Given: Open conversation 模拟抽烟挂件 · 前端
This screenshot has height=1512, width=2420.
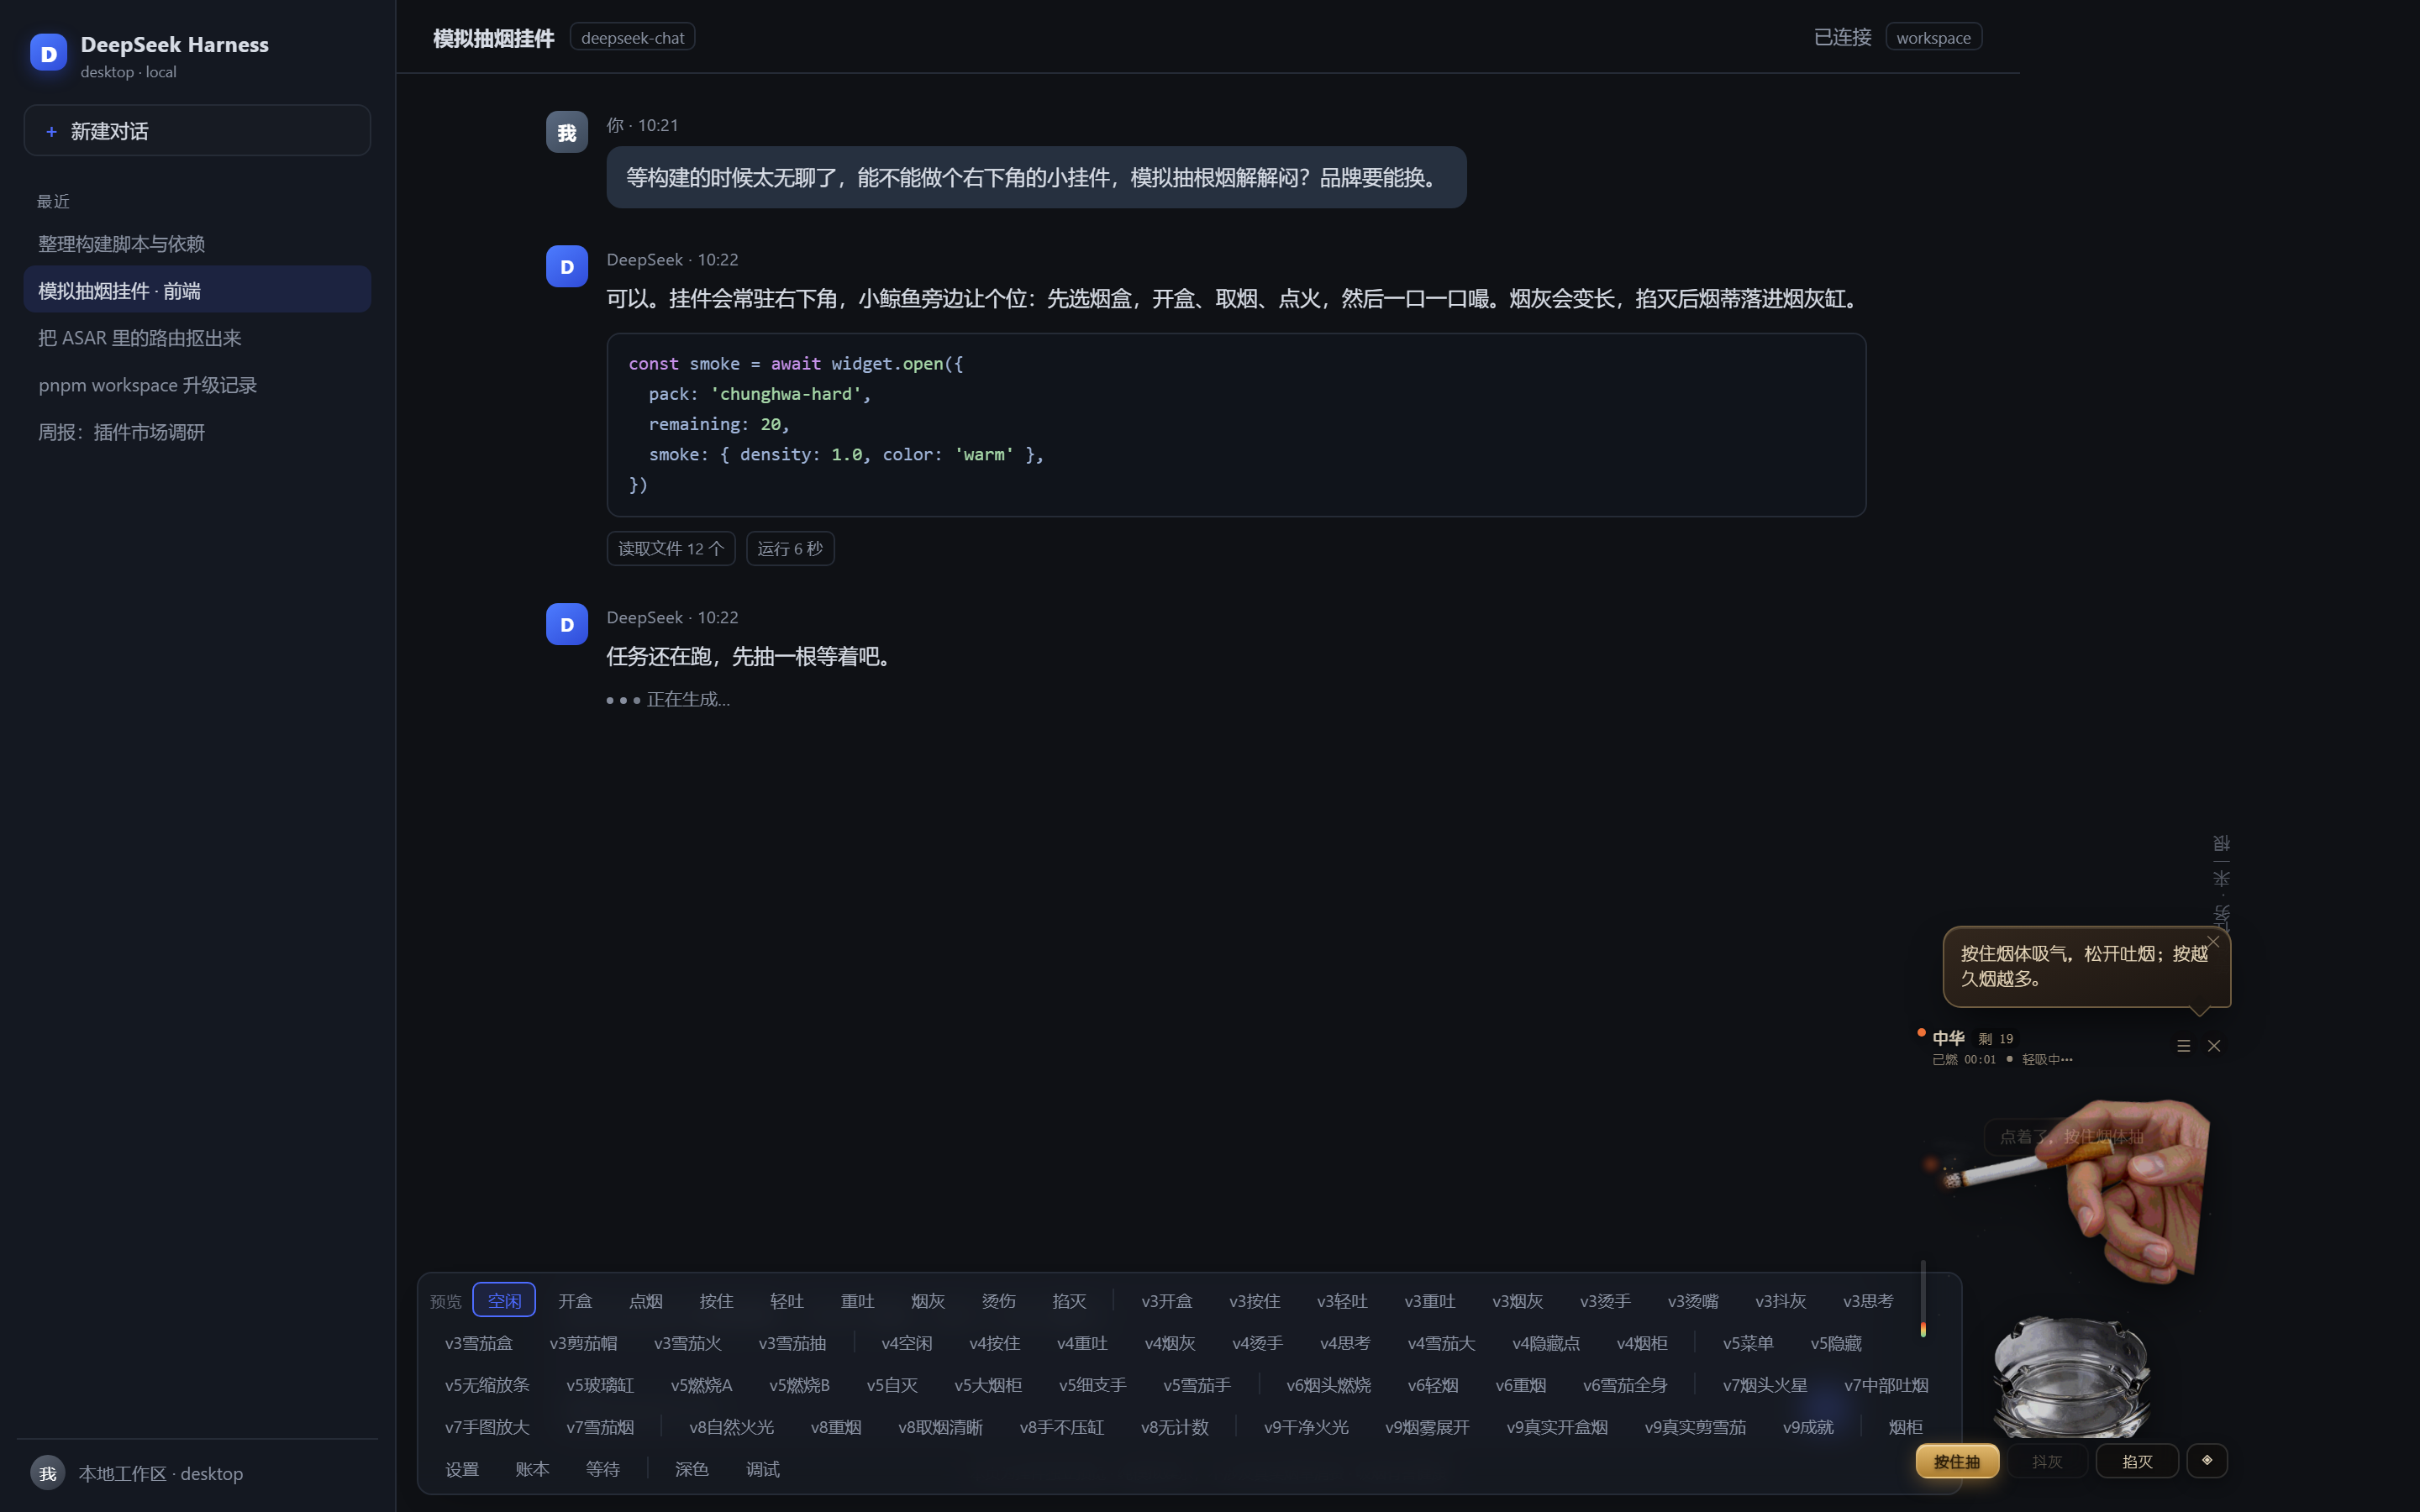Looking at the screenshot, I should (x=197, y=291).
